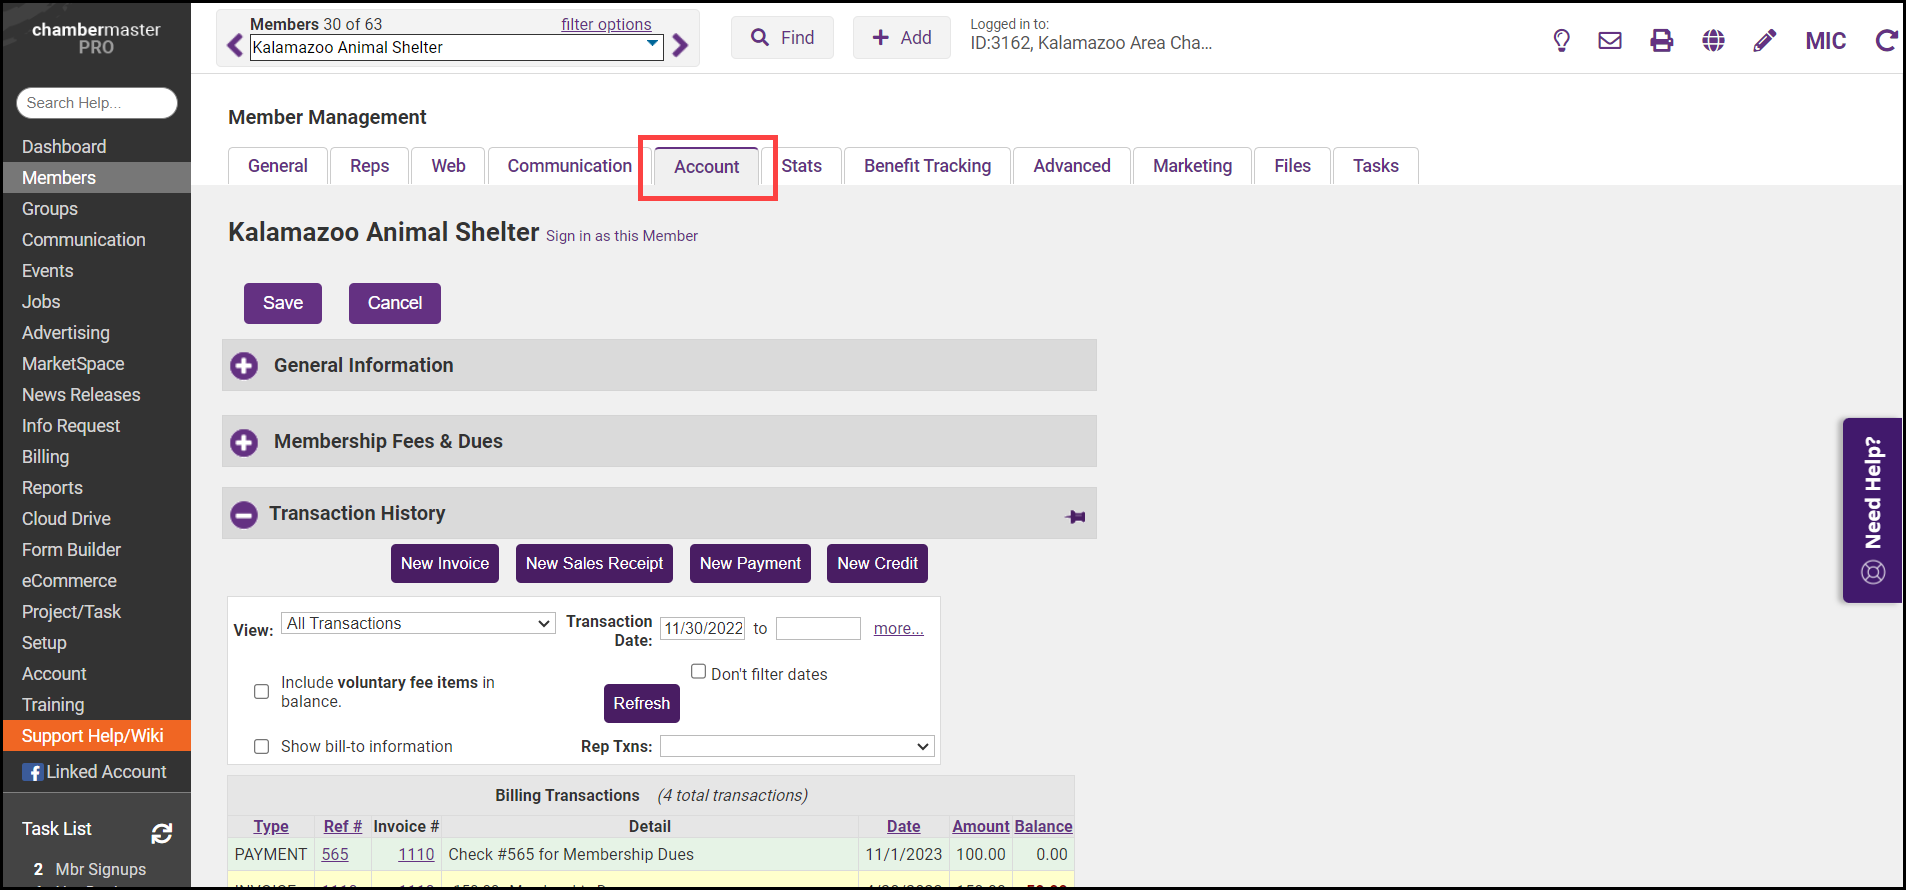Open the Rep Txns dropdown
1906x890 pixels.
click(797, 747)
